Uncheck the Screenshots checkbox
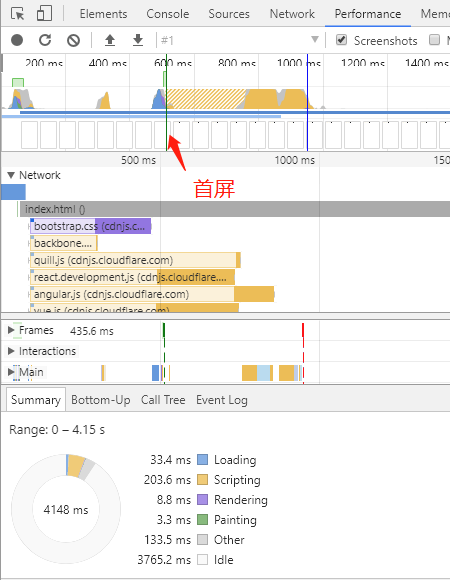Screen dimensions: 450x580 click(341, 40)
